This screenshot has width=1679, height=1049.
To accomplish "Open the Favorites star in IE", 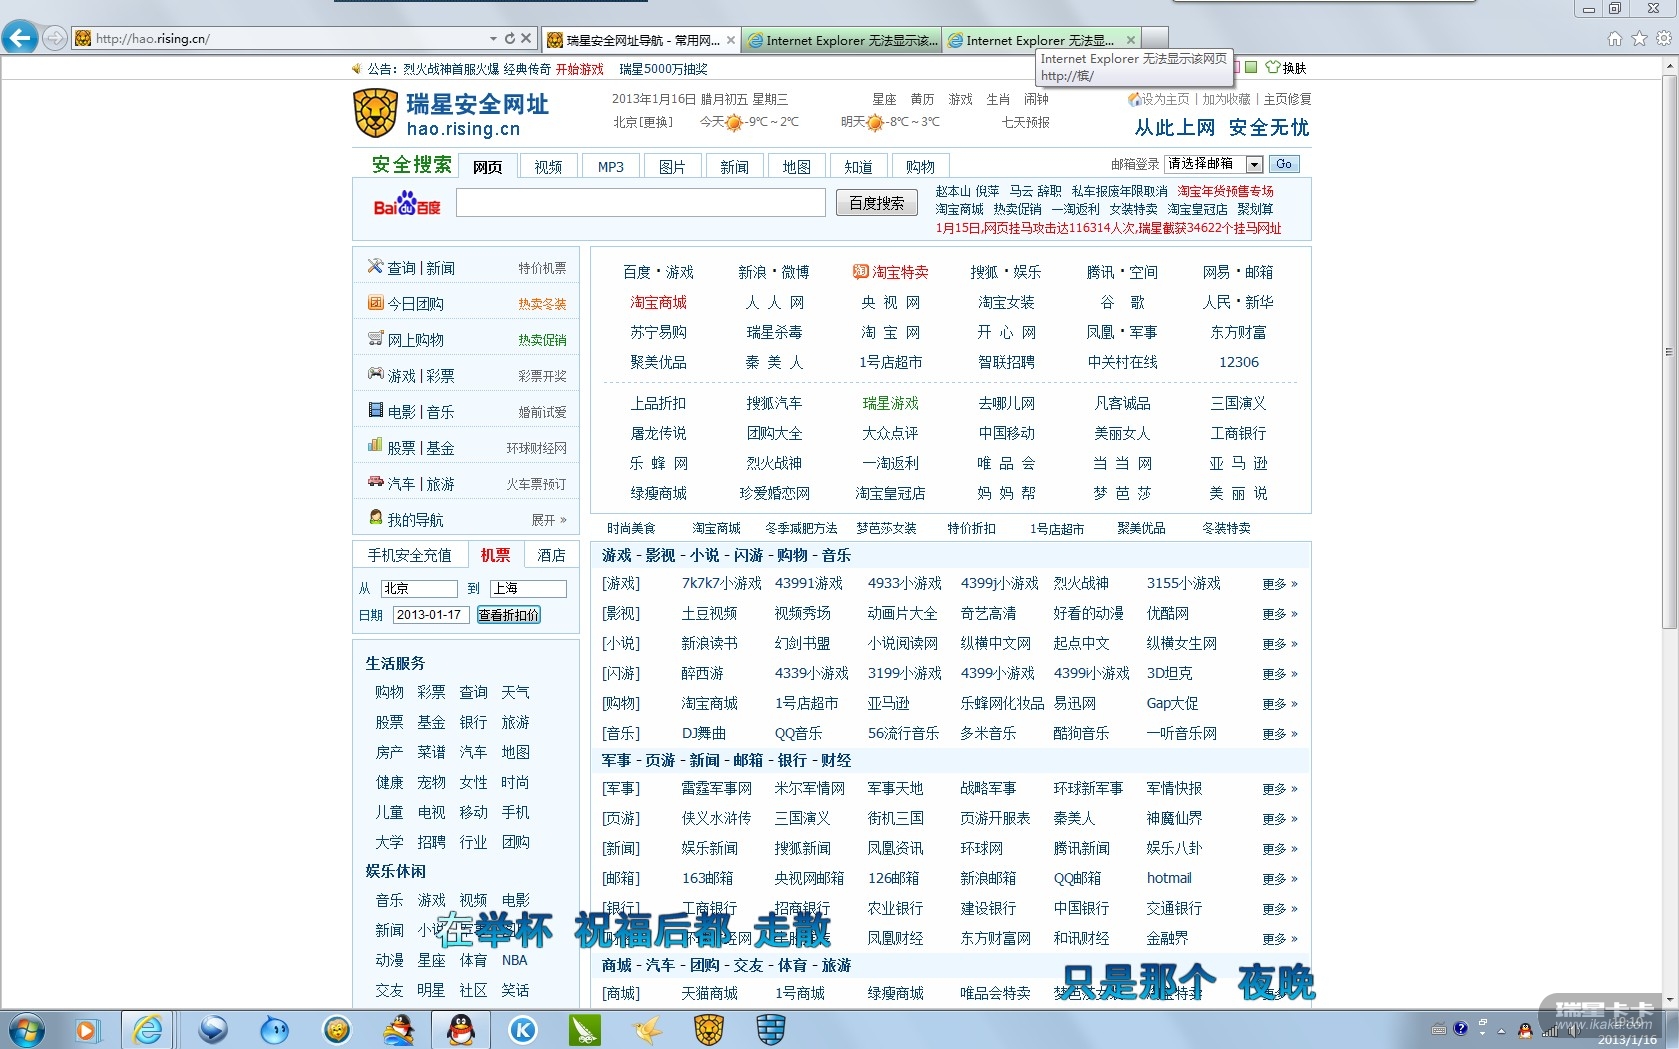I will pyautogui.click(x=1640, y=39).
